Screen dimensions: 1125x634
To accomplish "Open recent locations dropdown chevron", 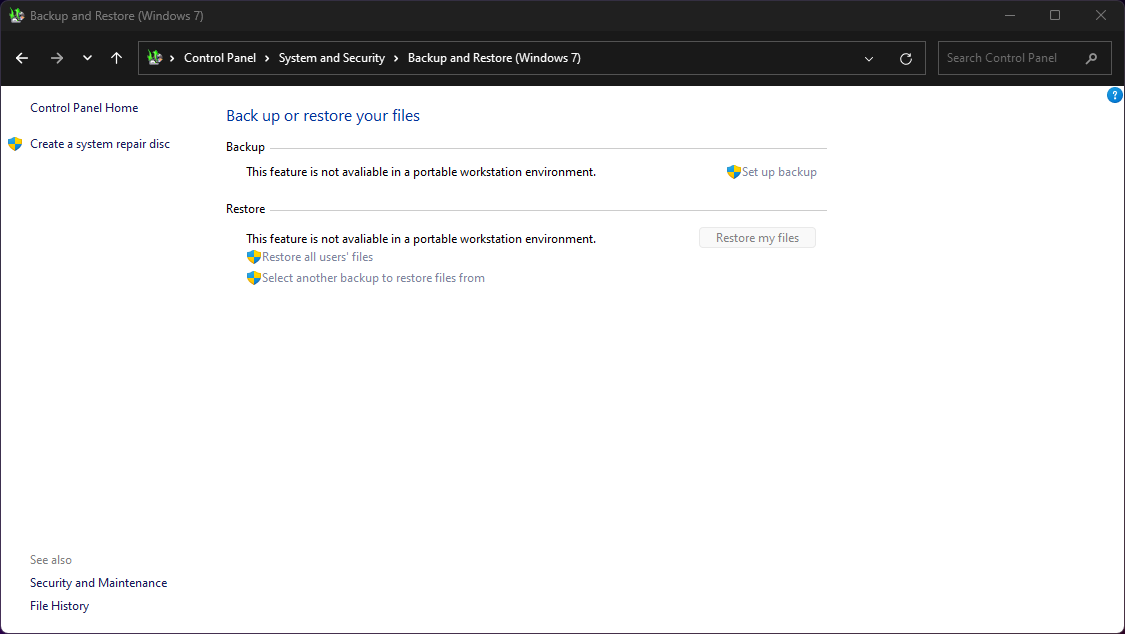I will (x=87, y=58).
